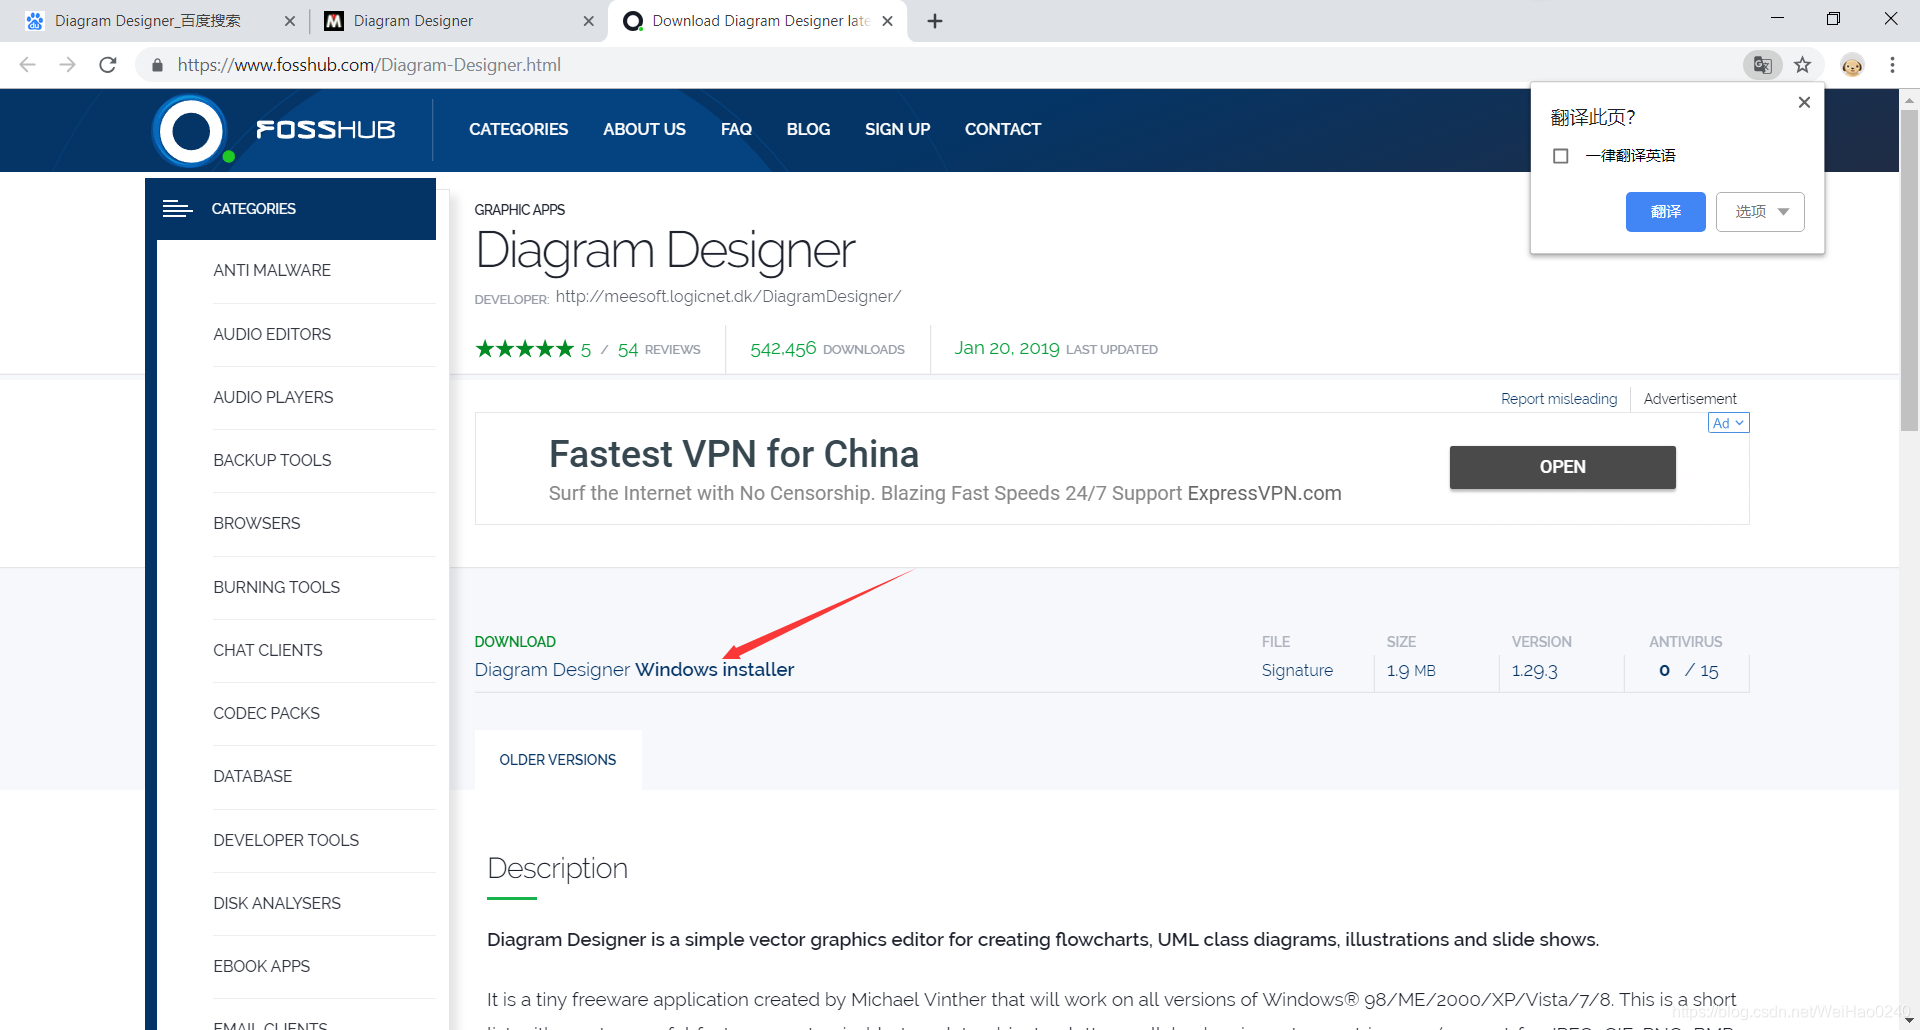Screen dimensions: 1920x1030
Task: Click the hamburger icon beside CATEGORIES
Action: click(x=178, y=209)
